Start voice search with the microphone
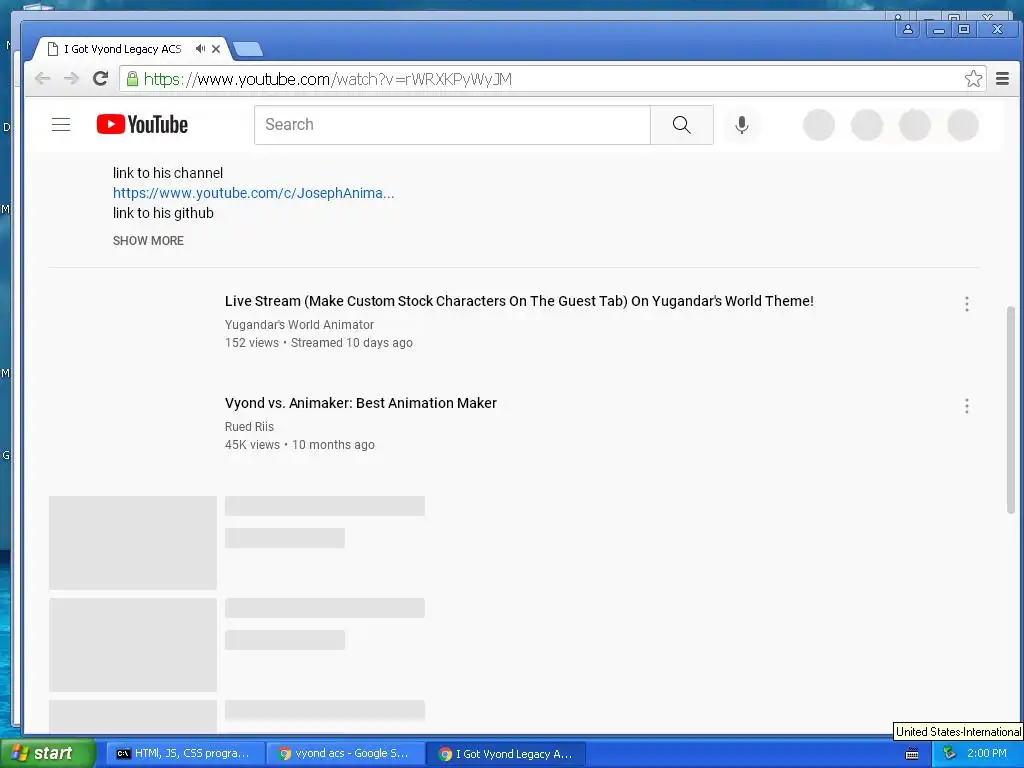Viewport: 1024px width, 768px height. (741, 125)
